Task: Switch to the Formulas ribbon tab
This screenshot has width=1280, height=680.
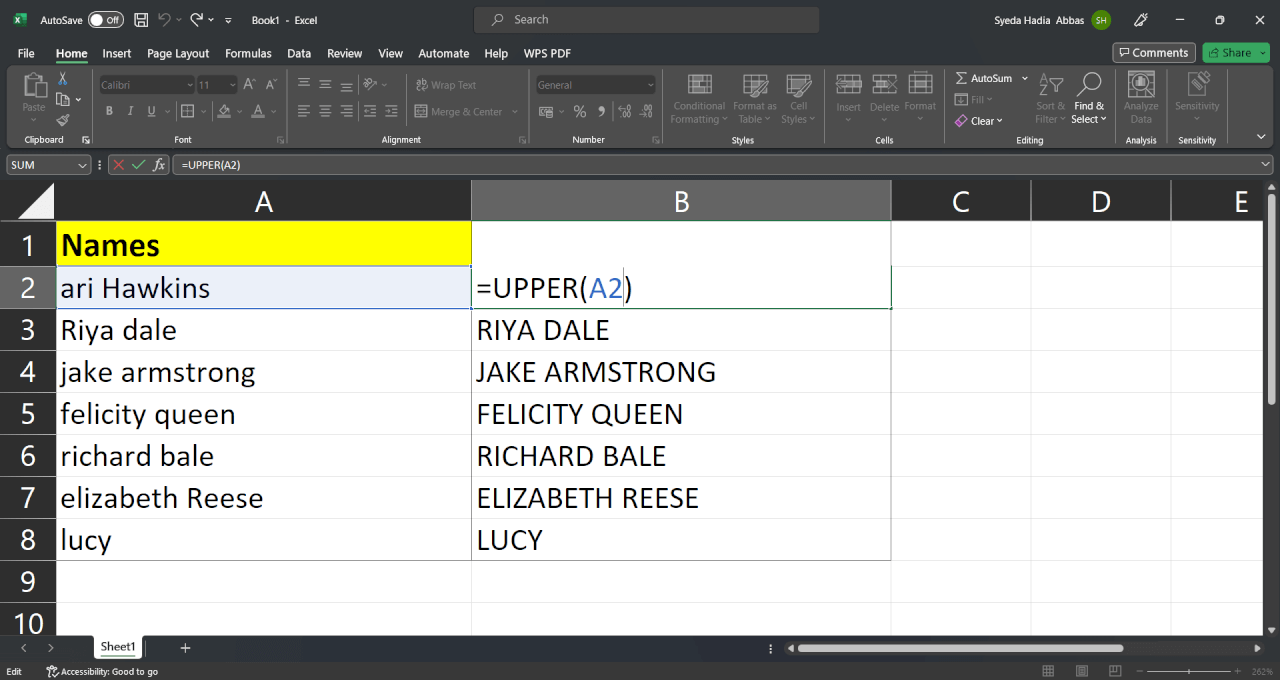Action: pos(248,53)
